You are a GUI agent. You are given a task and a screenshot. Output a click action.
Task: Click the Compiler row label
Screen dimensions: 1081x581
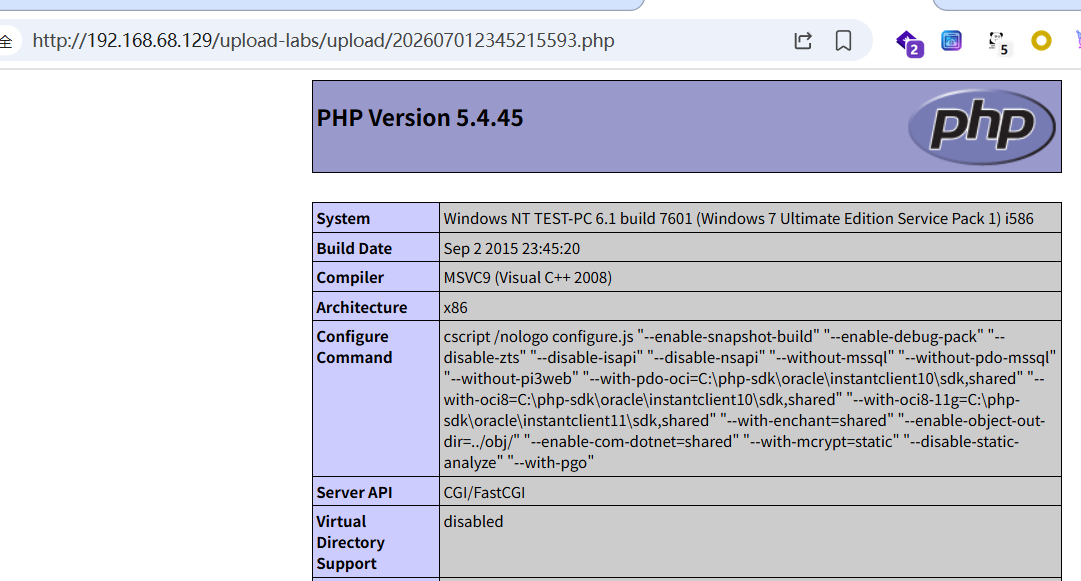(x=350, y=277)
